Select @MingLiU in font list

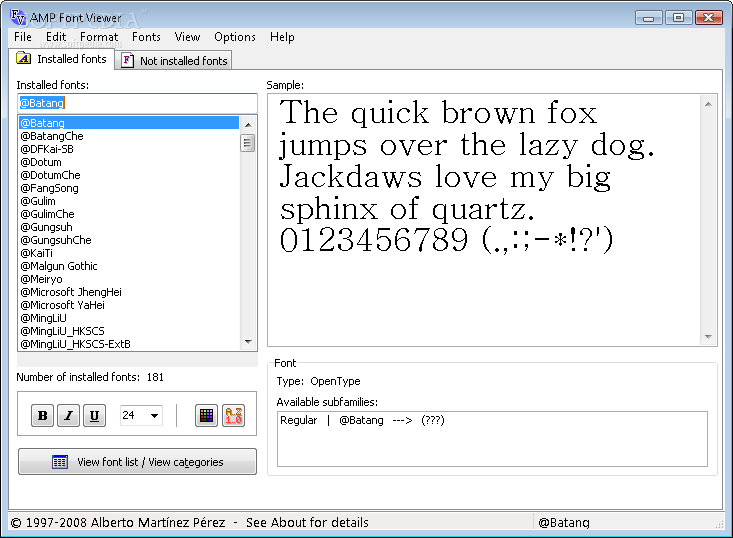(129, 318)
